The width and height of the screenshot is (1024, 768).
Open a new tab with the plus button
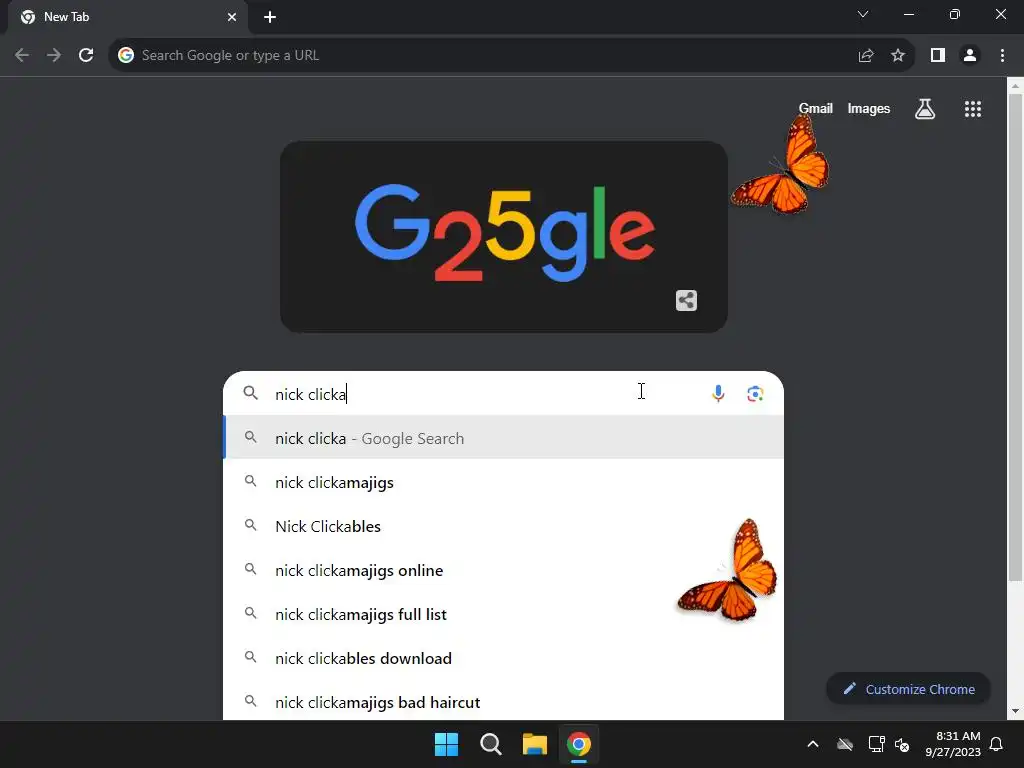point(270,17)
